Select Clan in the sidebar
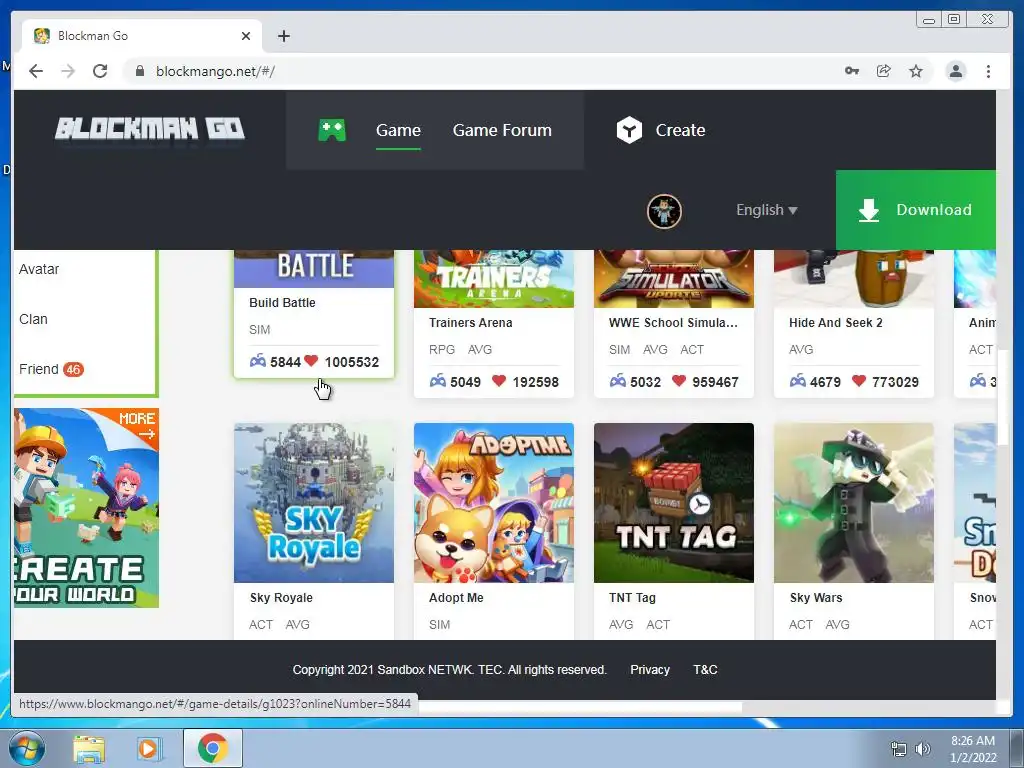This screenshot has width=1024, height=768. 33,319
